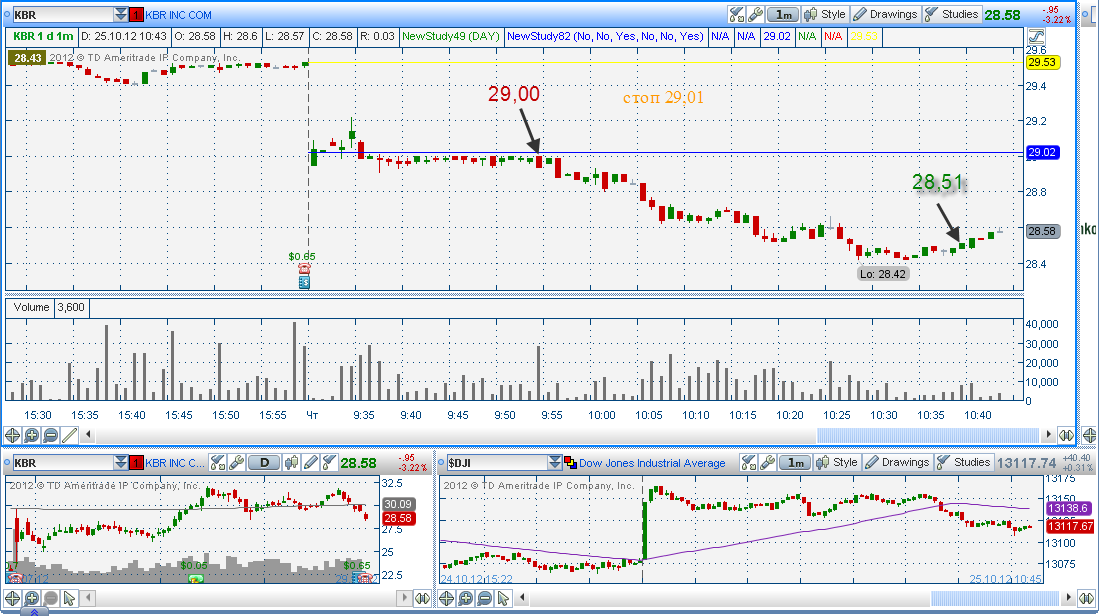Select line drawing tool under main chart
The height and width of the screenshot is (616, 1099).
click(69, 435)
